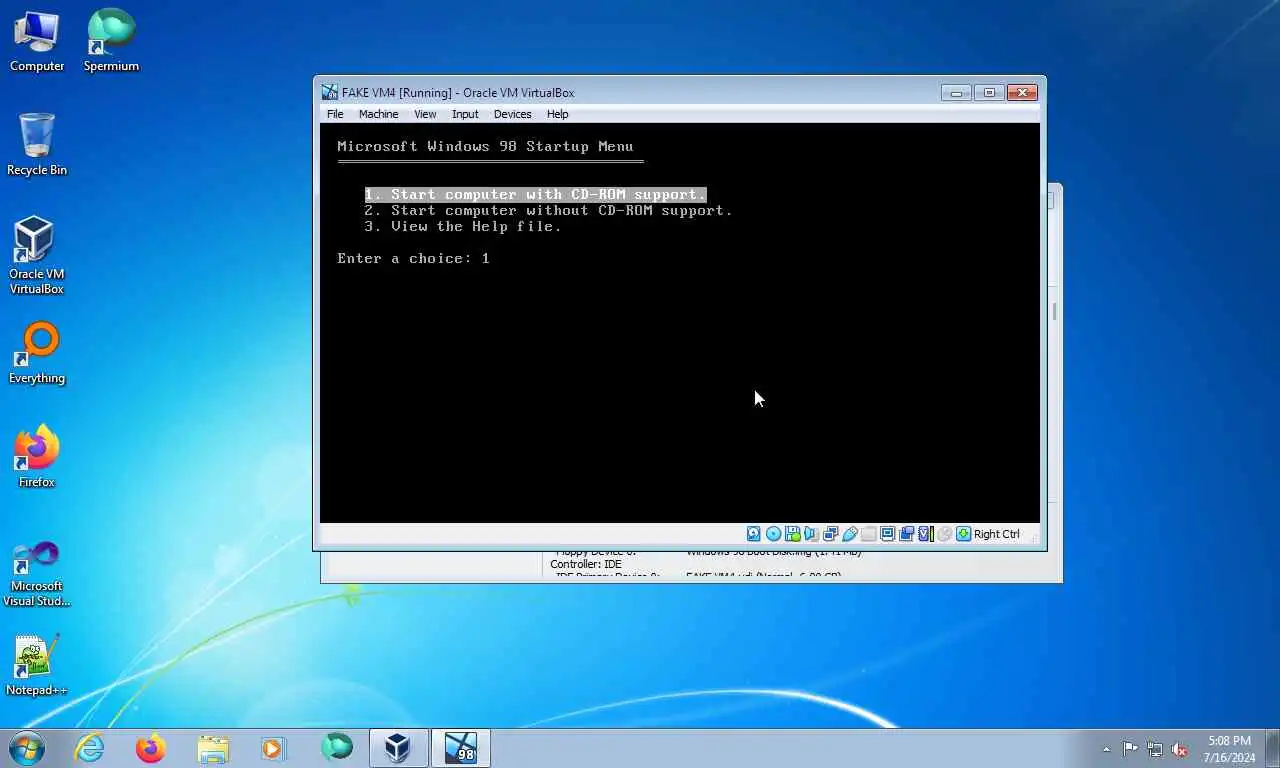This screenshot has height=768, width=1280.
Task: Click 'Microsoft Windows 98 Startup Menu' heading
Action: (x=485, y=146)
